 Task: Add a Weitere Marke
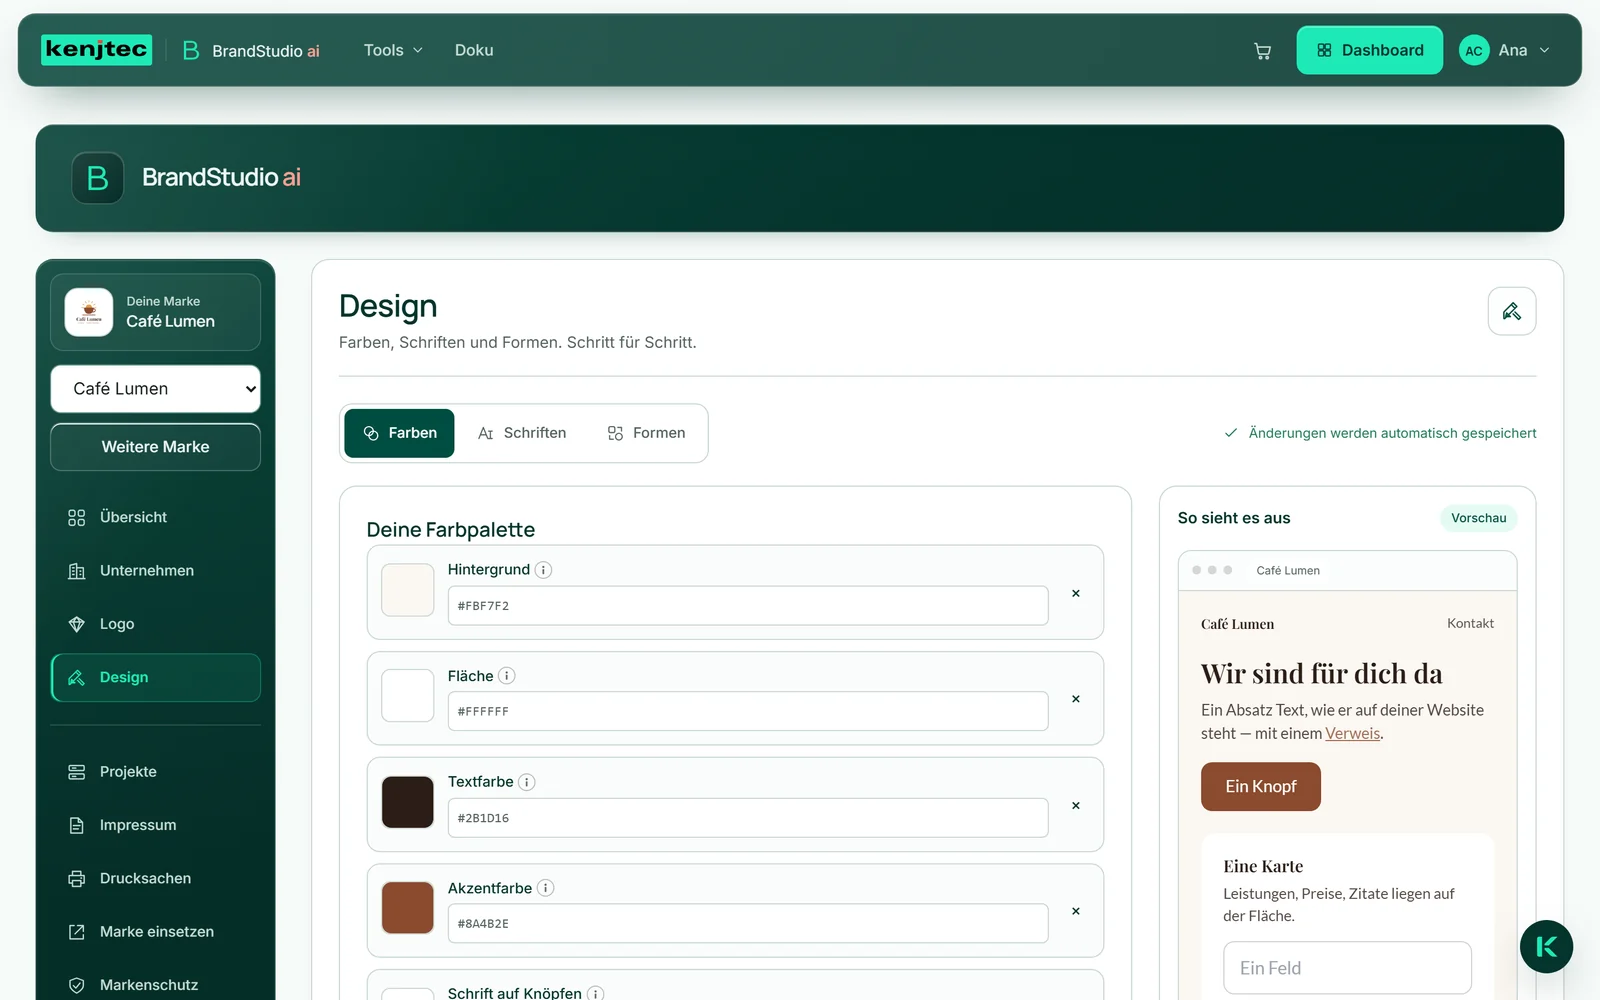[x=155, y=447]
